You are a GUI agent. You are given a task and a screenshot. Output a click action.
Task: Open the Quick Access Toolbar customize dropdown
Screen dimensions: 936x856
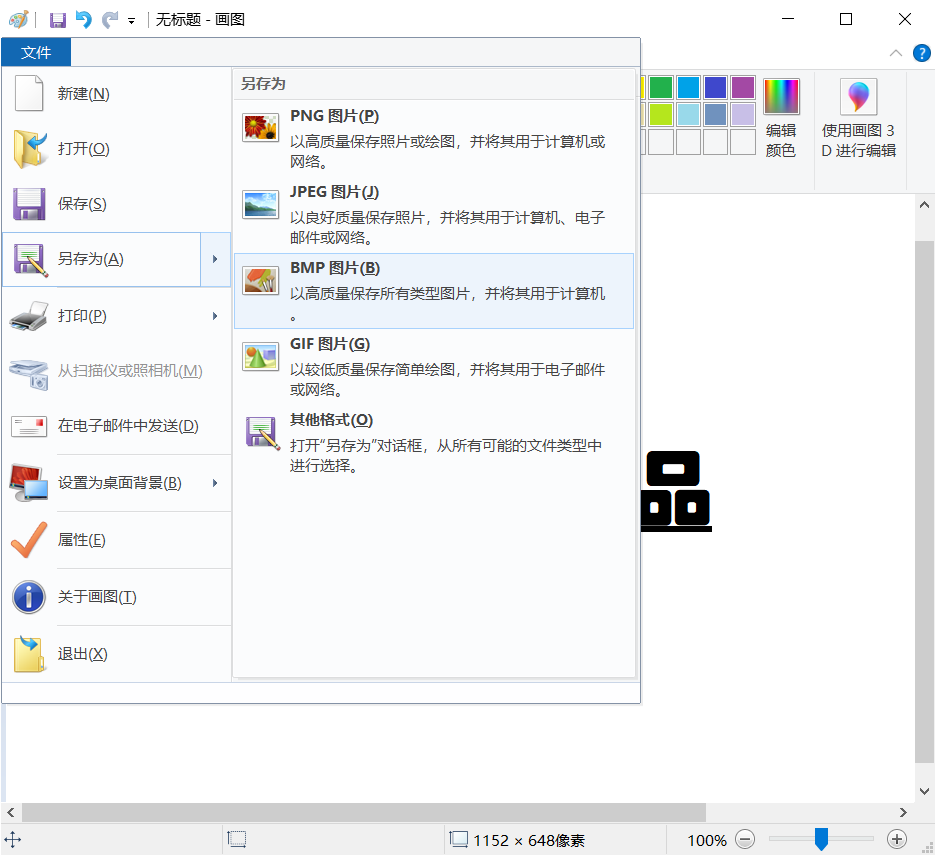click(130, 19)
